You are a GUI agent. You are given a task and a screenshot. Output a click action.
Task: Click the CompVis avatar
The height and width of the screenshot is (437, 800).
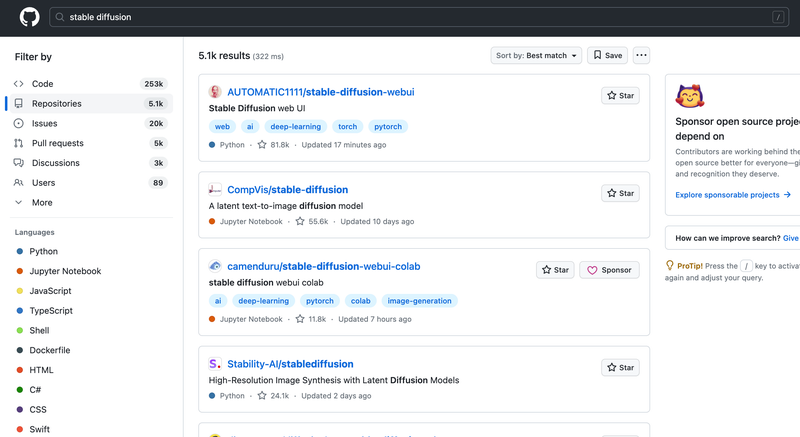click(x=215, y=190)
